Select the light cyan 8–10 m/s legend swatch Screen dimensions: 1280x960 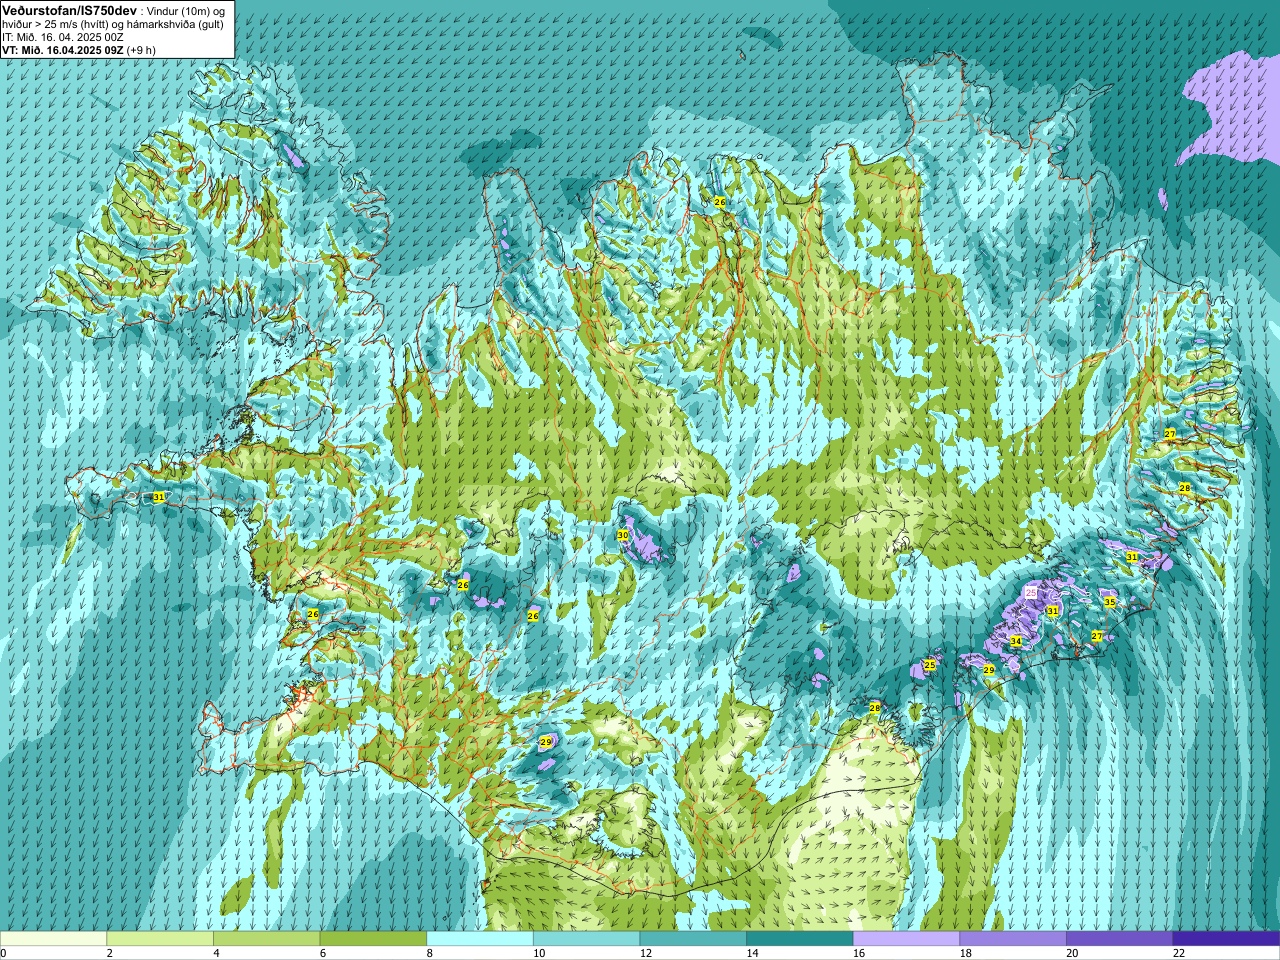[x=480, y=939]
